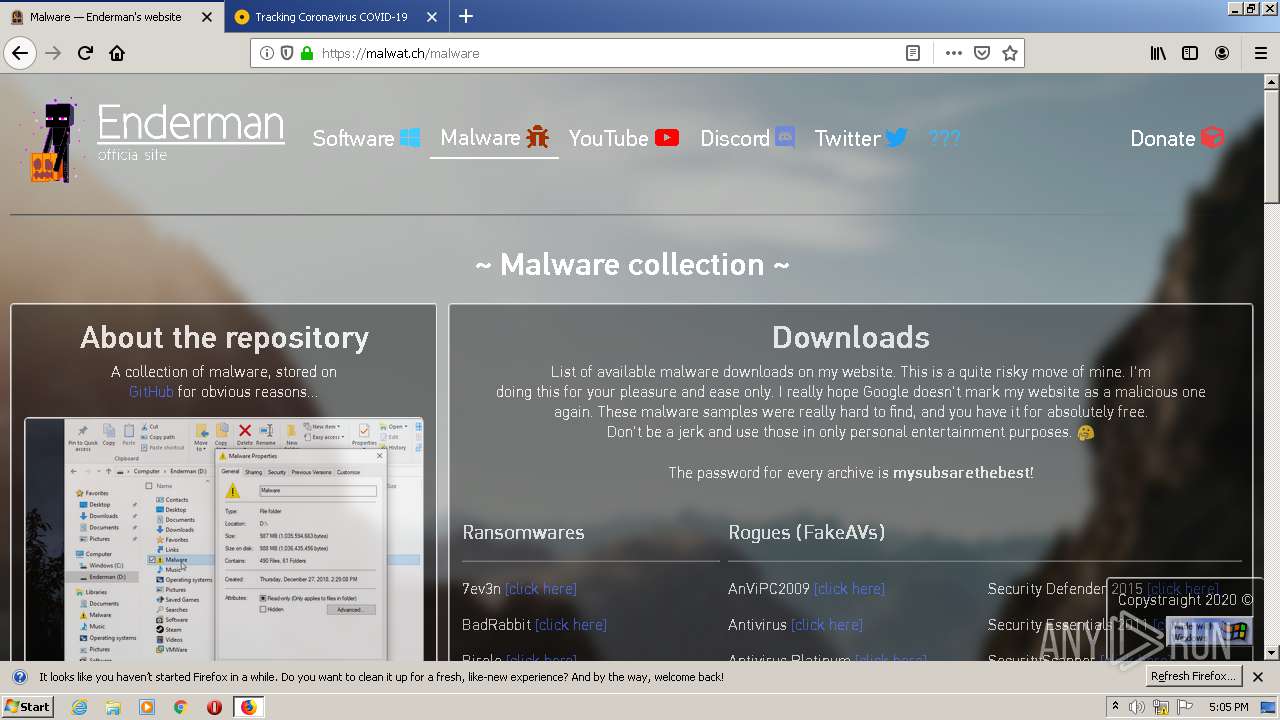Show hidden system tray icons
The image size is (1280, 720).
coord(1115,707)
